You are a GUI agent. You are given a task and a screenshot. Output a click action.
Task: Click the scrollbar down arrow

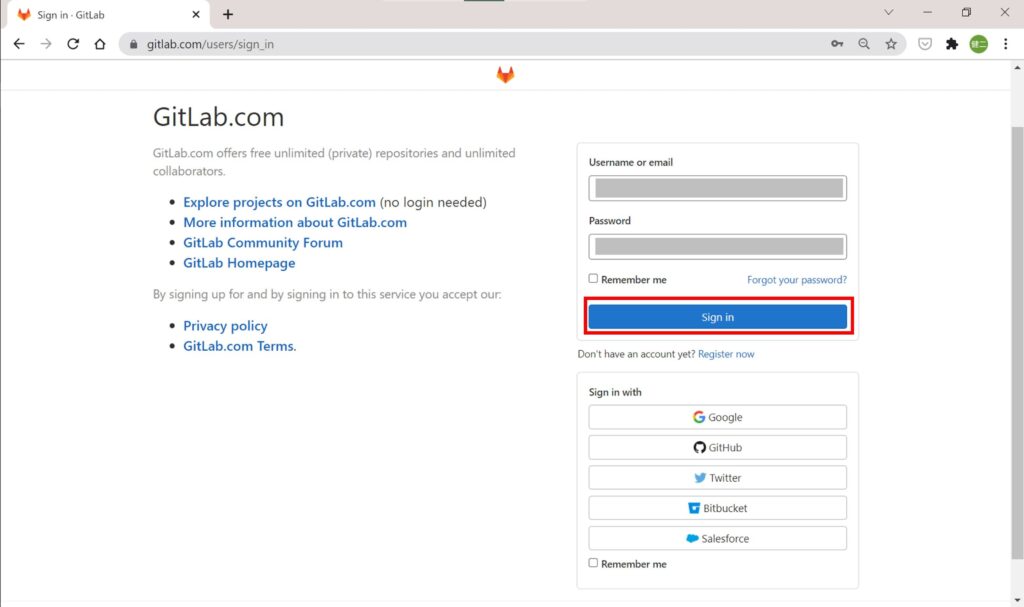point(1016,599)
